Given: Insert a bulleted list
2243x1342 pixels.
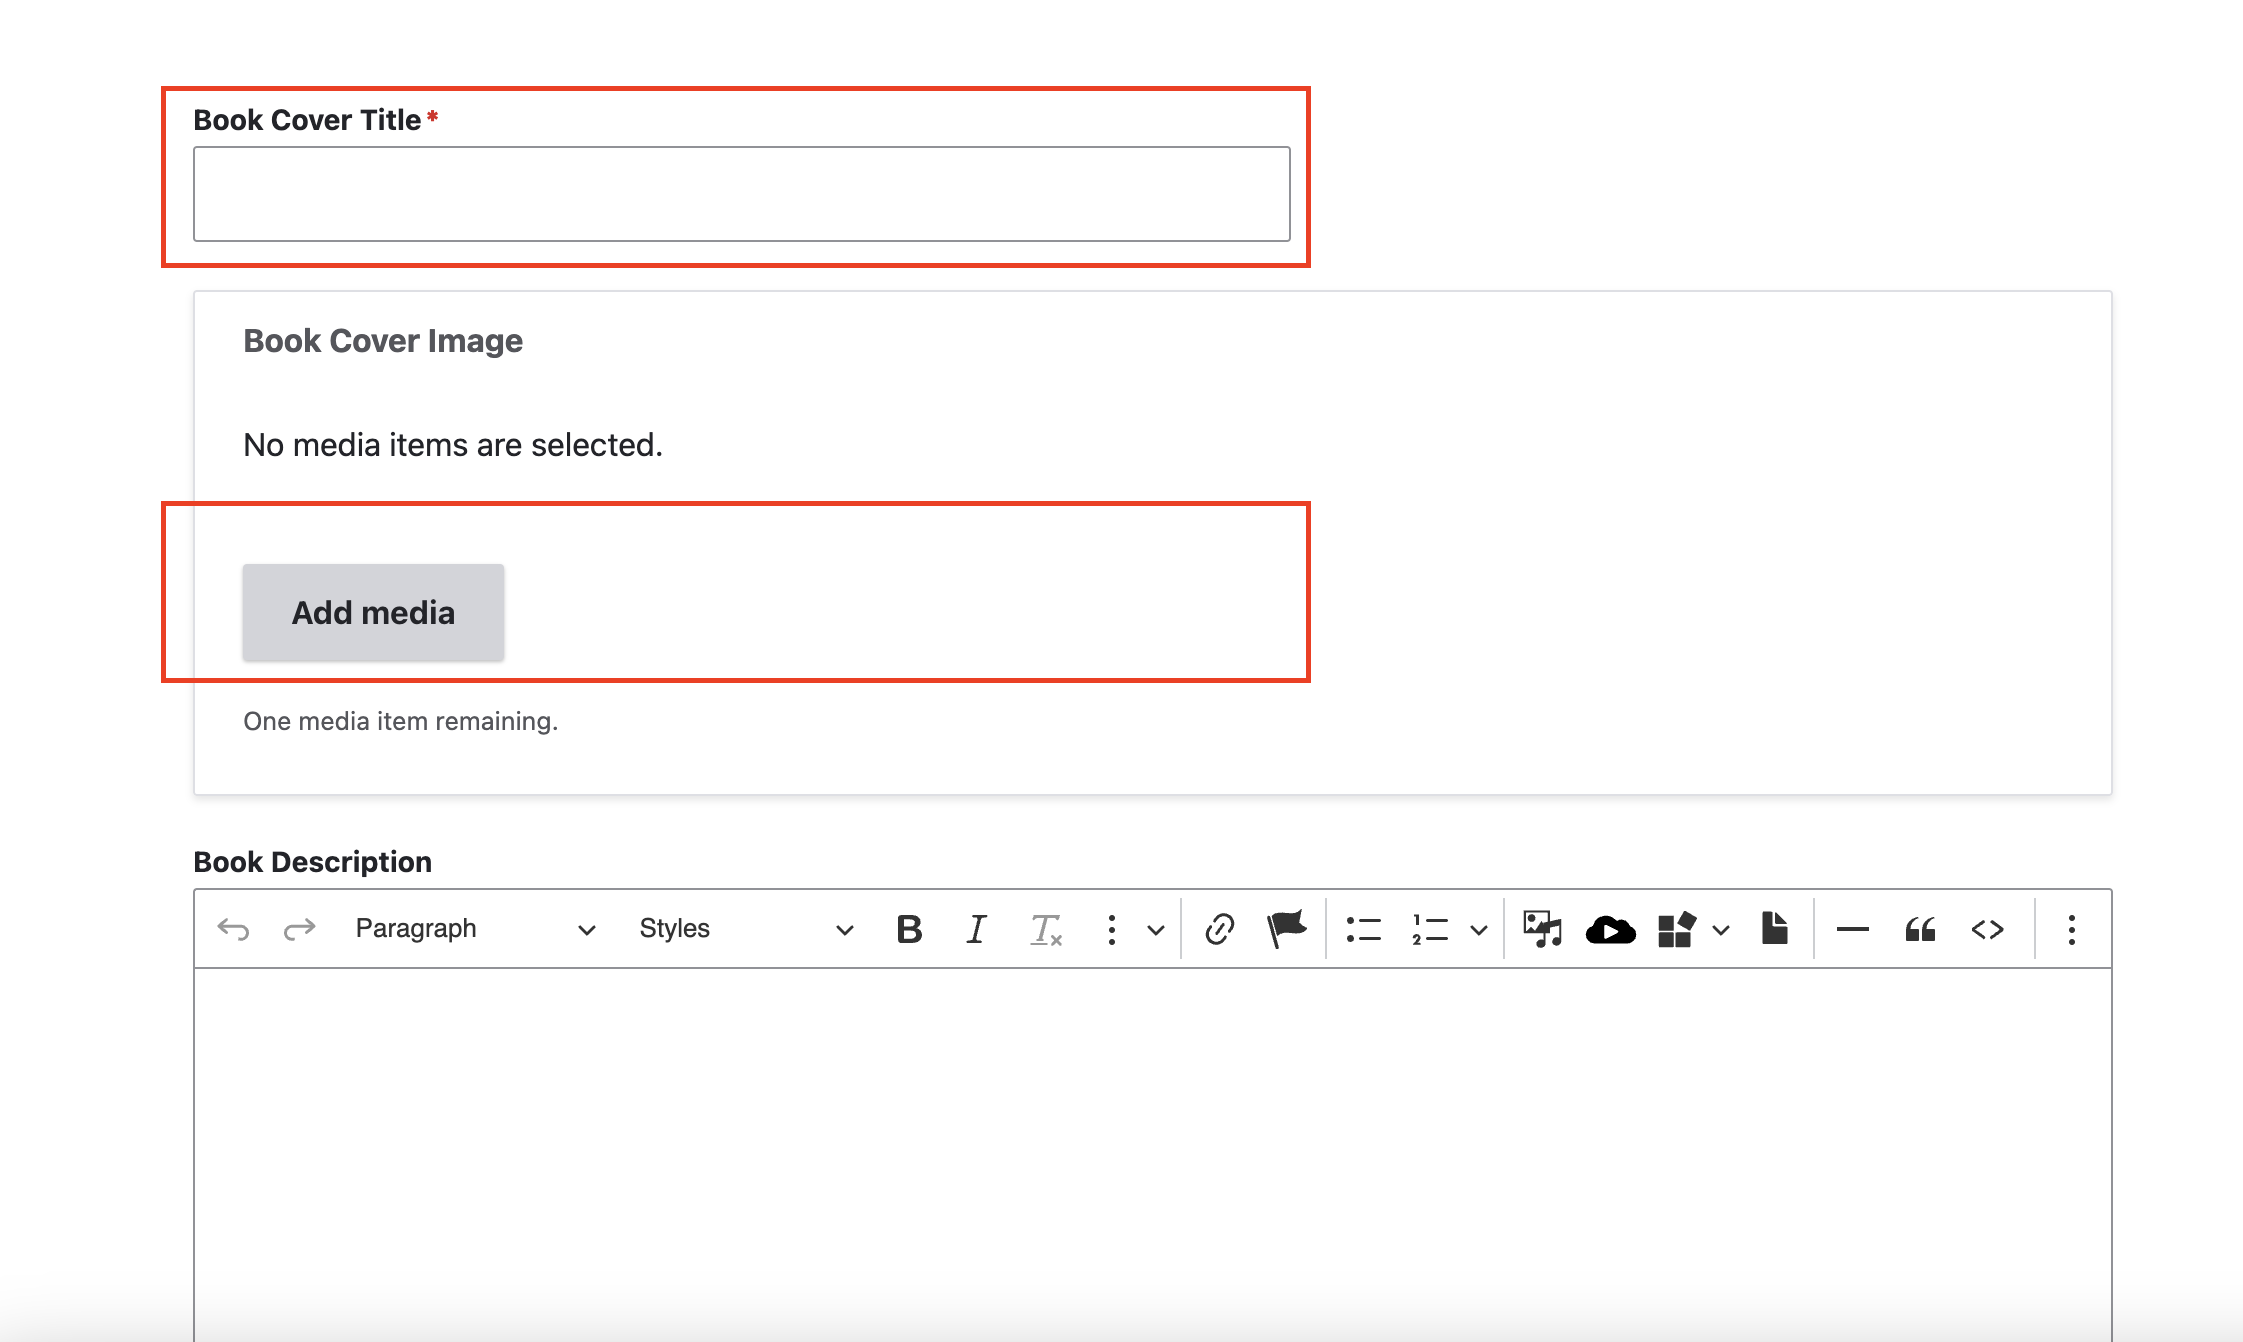Looking at the screenshot, I should (x=1363, y=929).
